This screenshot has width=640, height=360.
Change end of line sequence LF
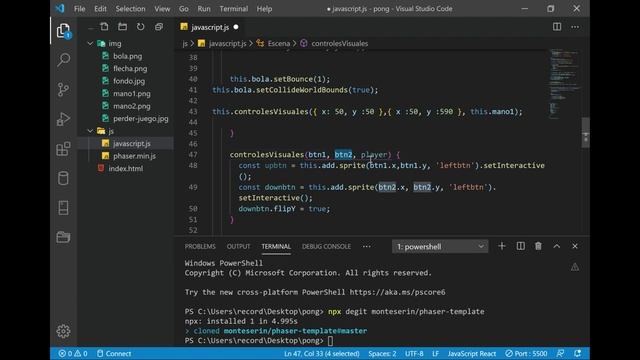click(x=435, y=353)
